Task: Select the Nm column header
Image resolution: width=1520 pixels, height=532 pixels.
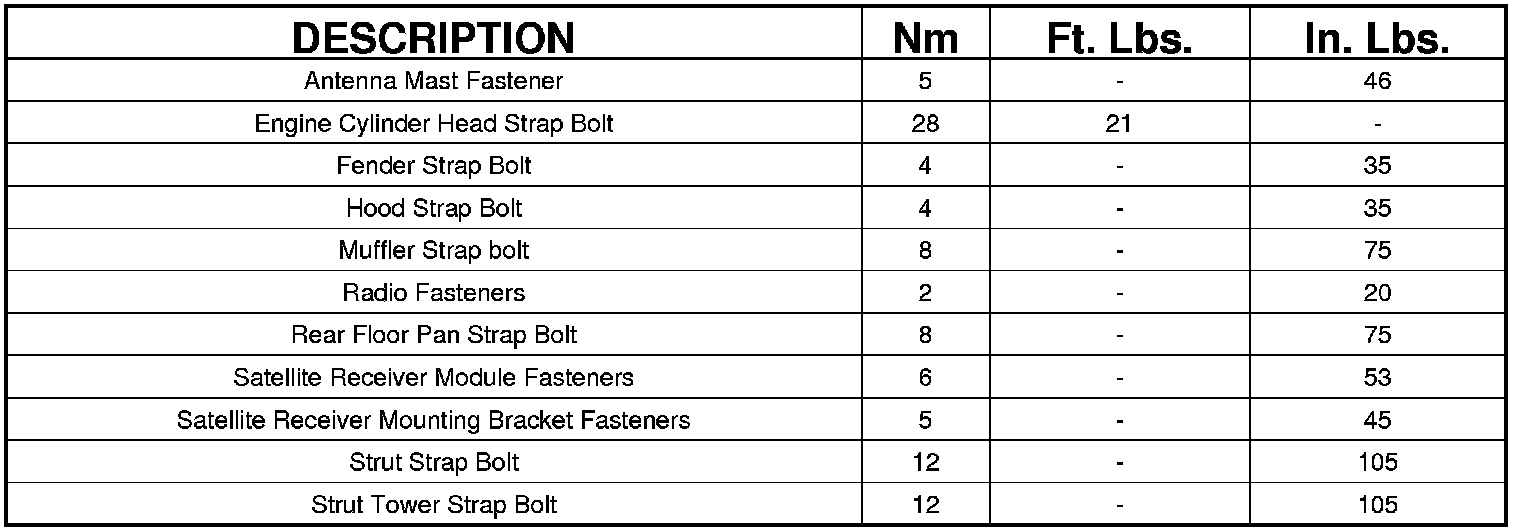Action: tap(924, 38)
